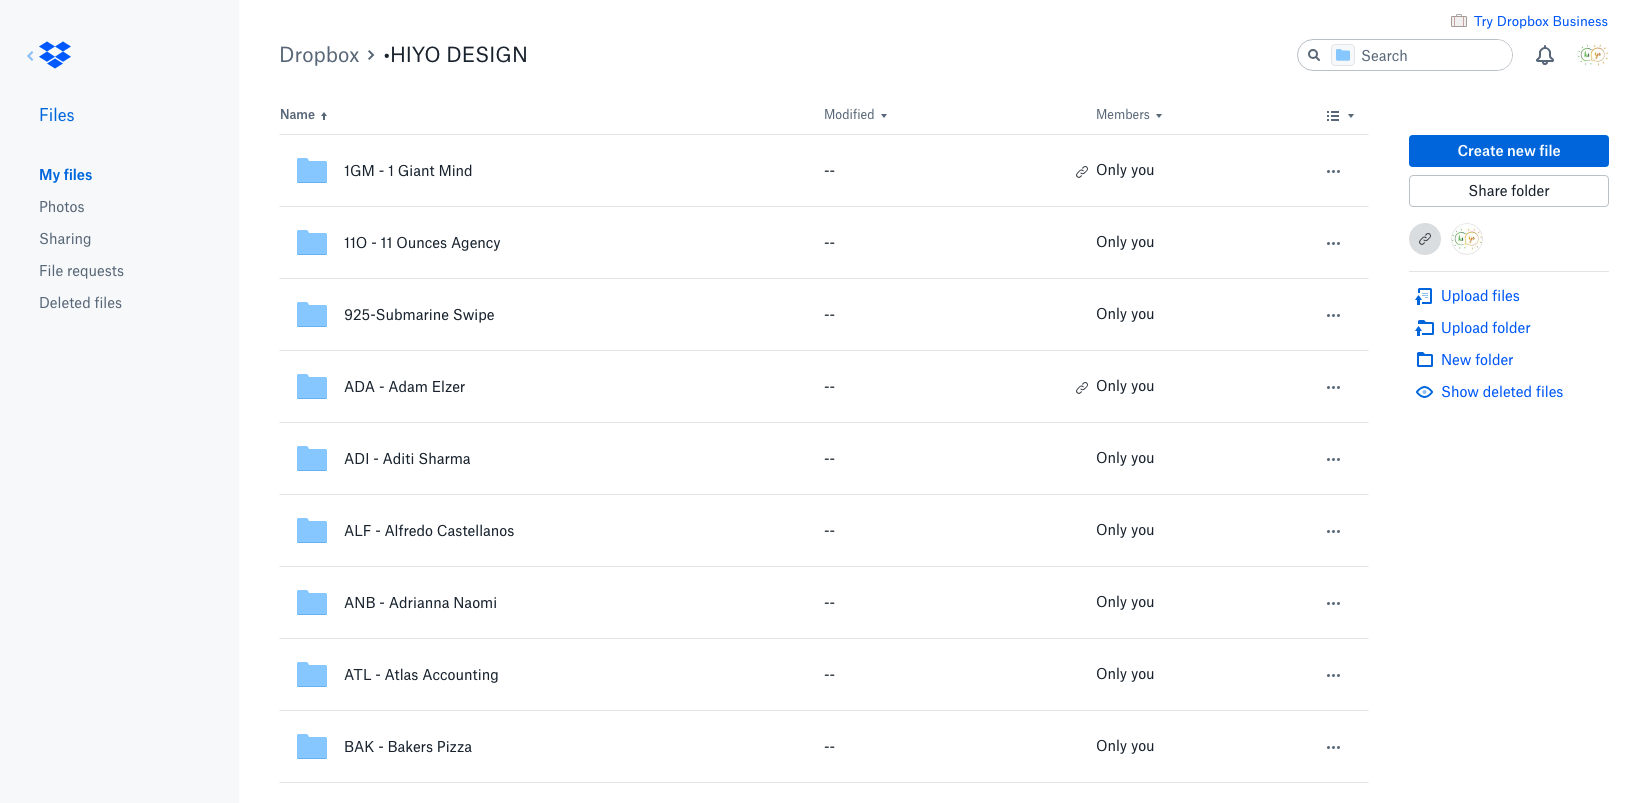This screenshot has height=803, width=1649.
Task: Open the ATL - Atlas Accounting folder name
Action: point(421,675)
